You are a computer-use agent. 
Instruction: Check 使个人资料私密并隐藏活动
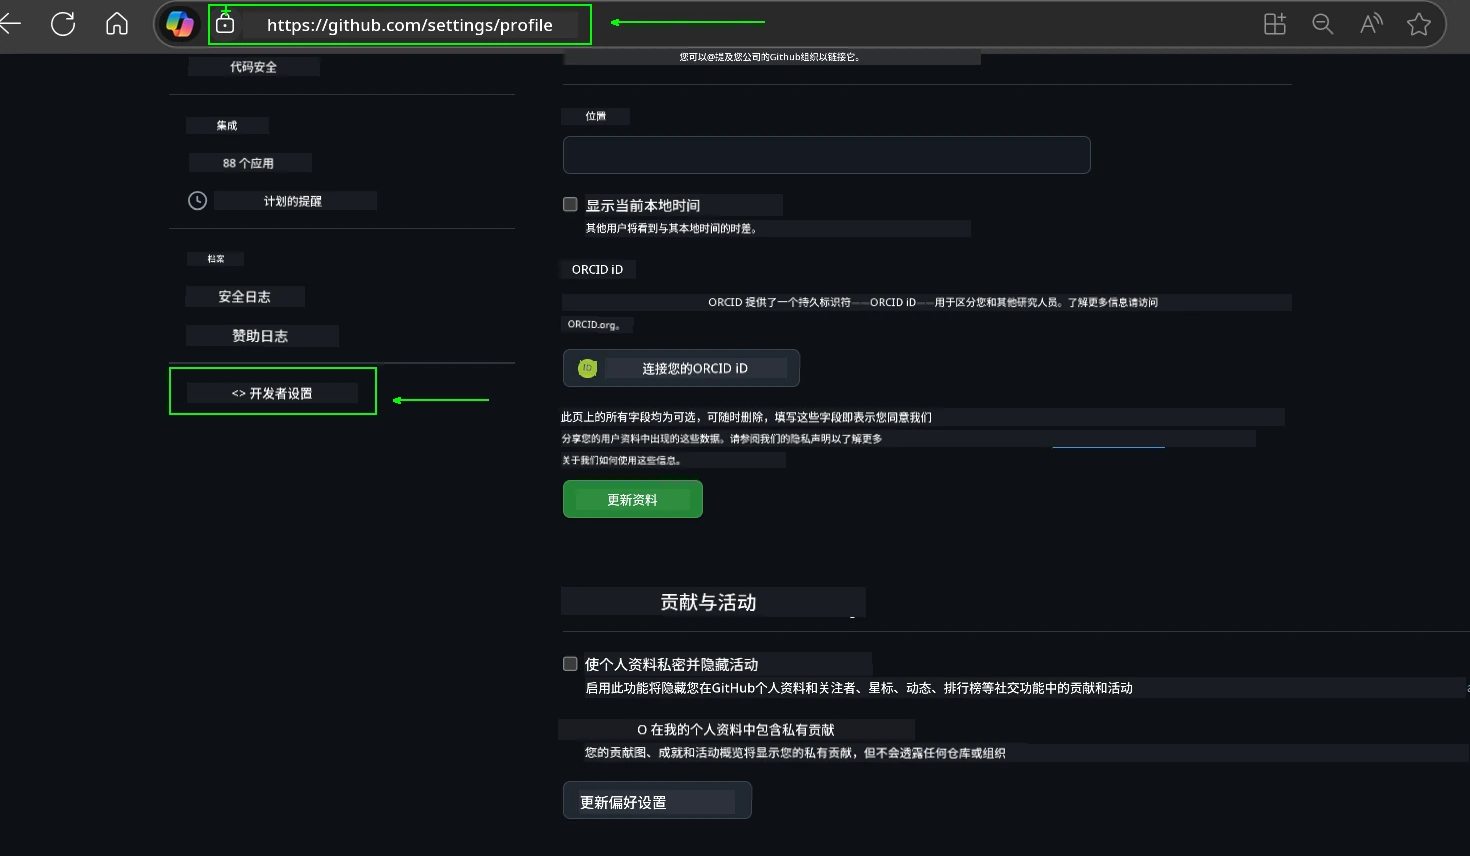570,663
